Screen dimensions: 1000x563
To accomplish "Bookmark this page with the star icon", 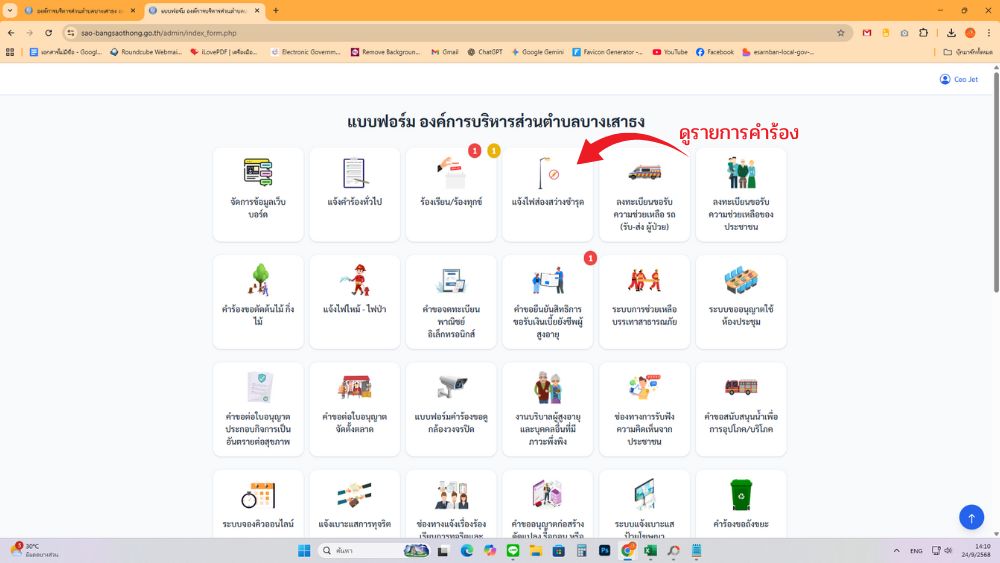I will [x=841, y=32].
